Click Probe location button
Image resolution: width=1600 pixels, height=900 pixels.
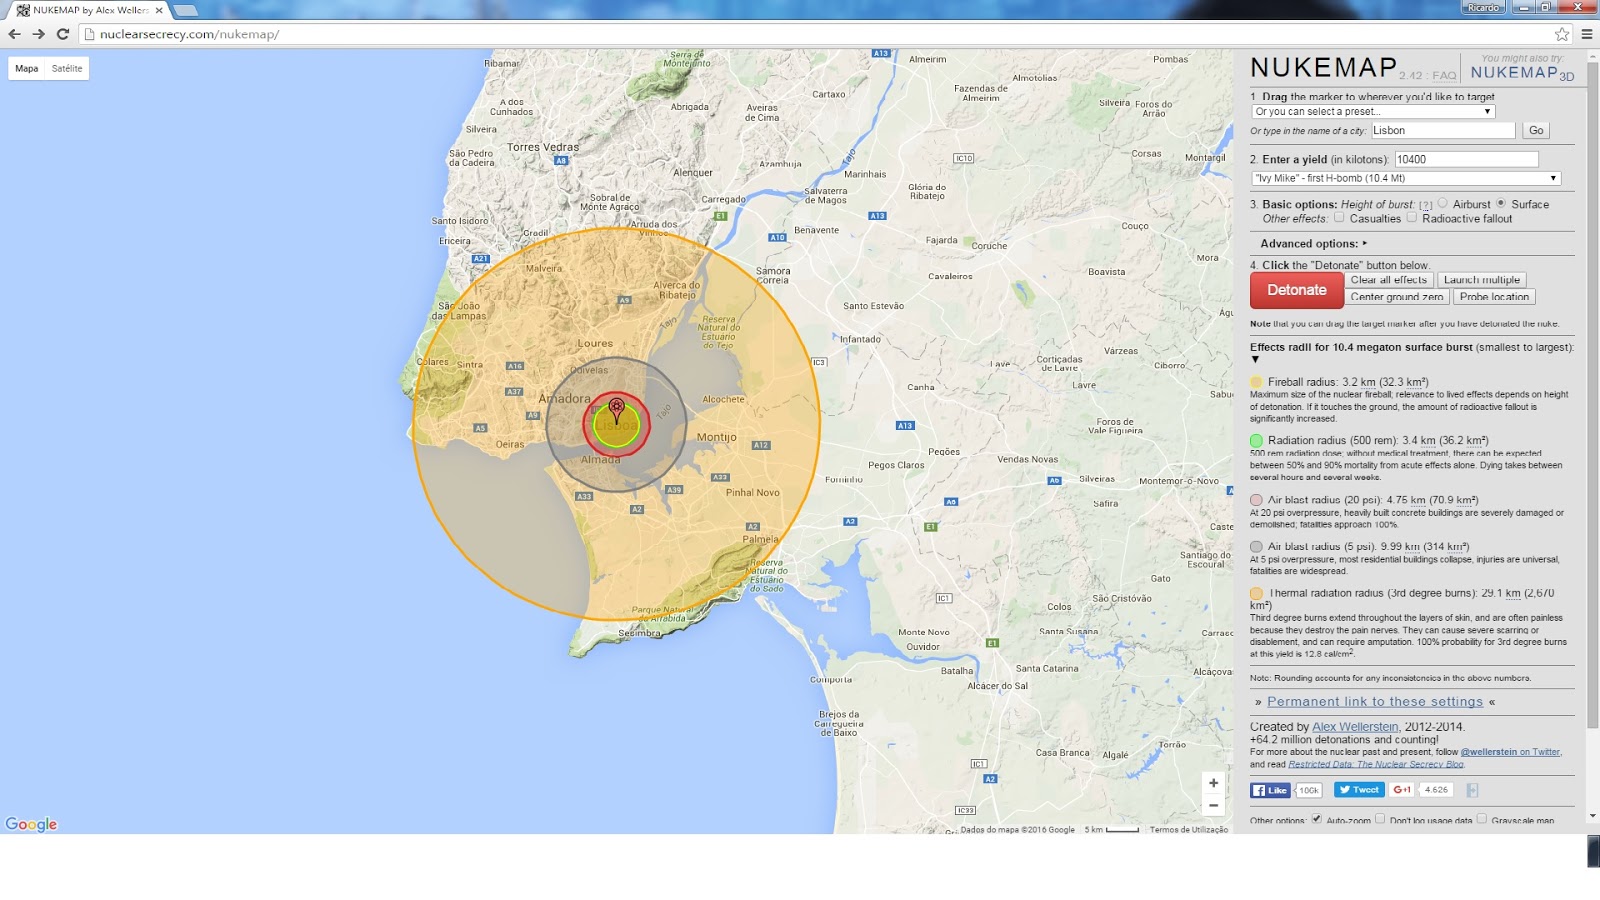(1494, 297)
